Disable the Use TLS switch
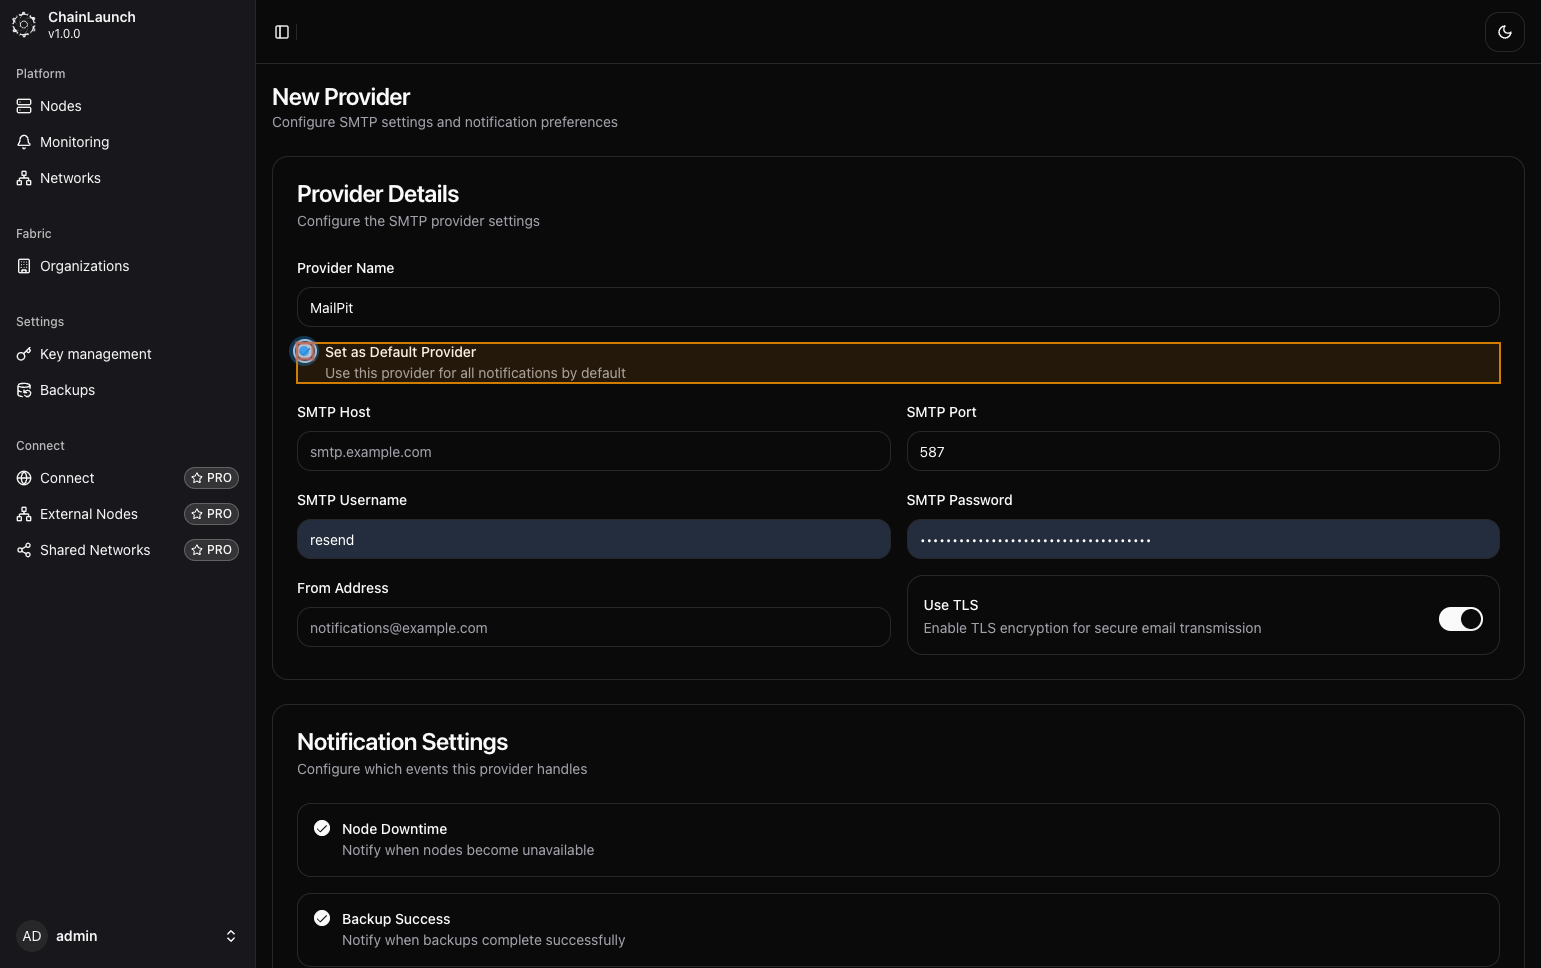Viewport: 1541px width, 968px height. (x=1460, y=619)
